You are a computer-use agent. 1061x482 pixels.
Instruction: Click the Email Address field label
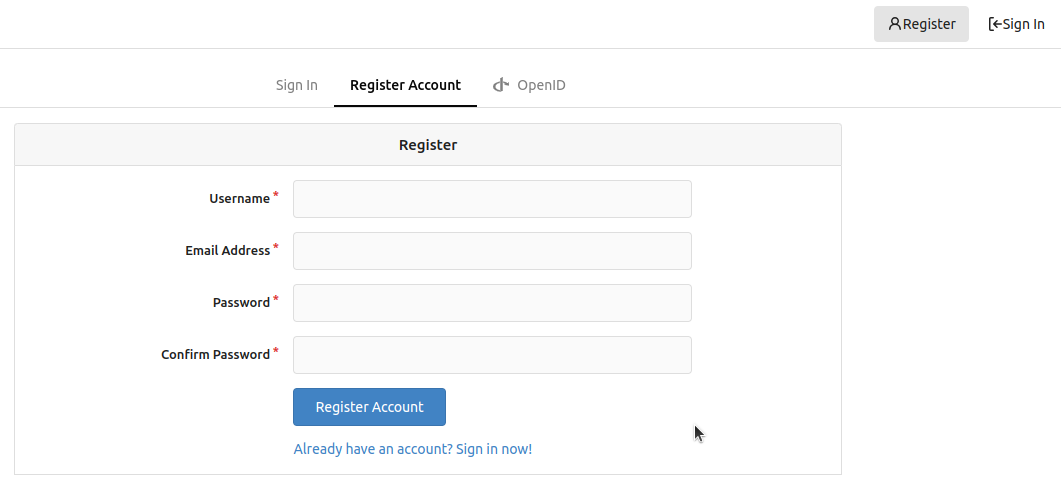[227, 250]
